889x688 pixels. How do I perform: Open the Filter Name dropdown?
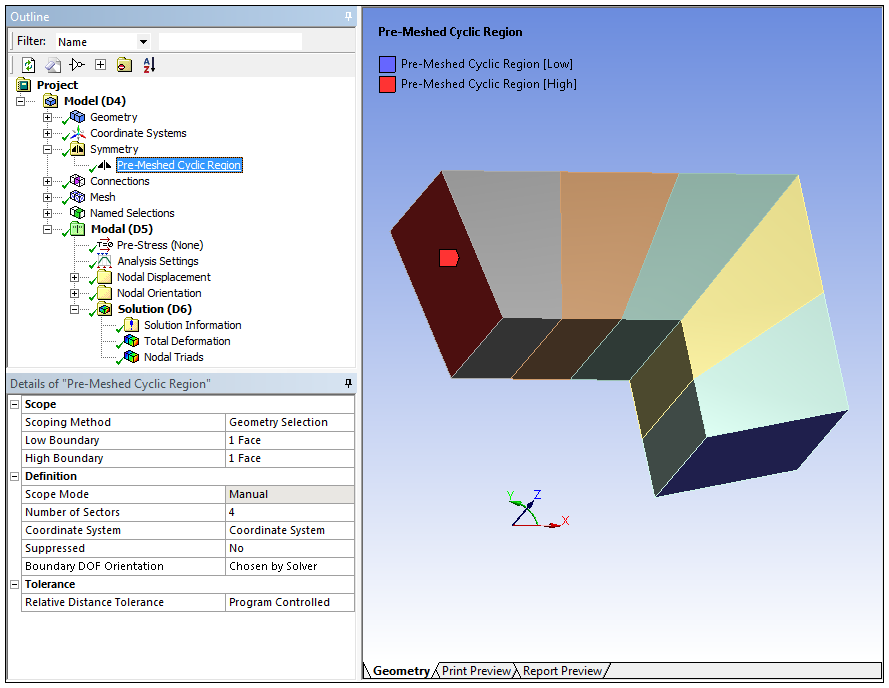pyautogui.click(x=143, y=42)
